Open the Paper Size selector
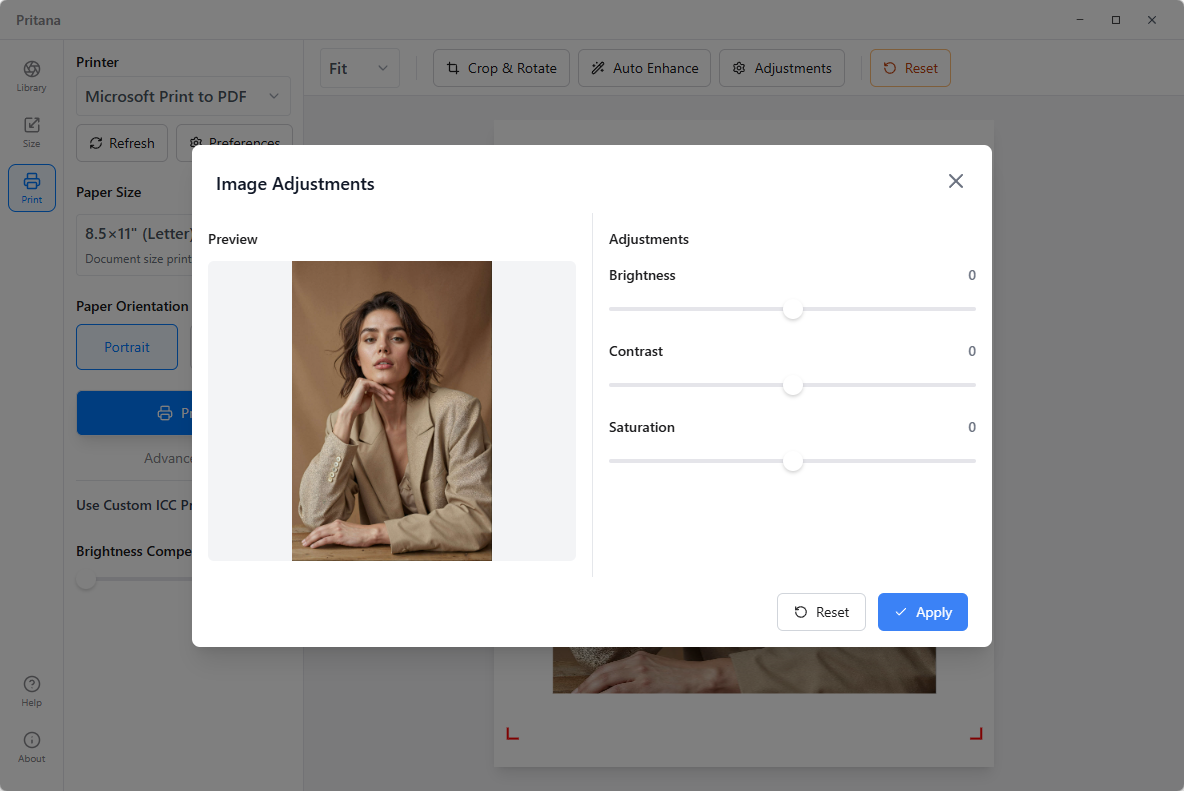This screenshot has height=791, width=1184. [x=135, y=244]
